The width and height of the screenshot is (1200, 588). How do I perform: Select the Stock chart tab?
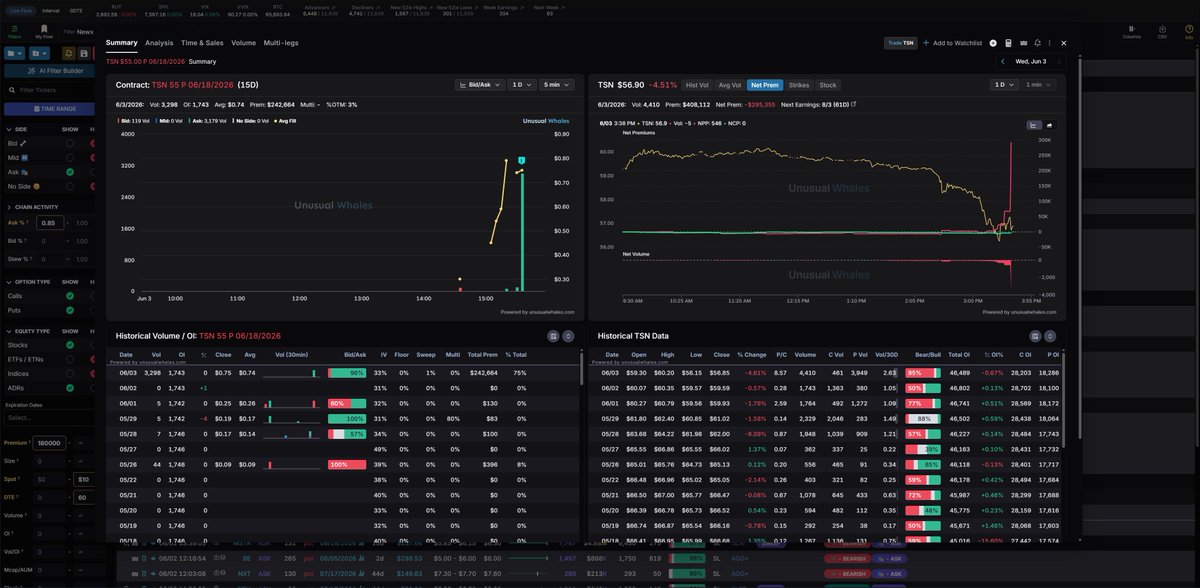(x=828, y=85)
